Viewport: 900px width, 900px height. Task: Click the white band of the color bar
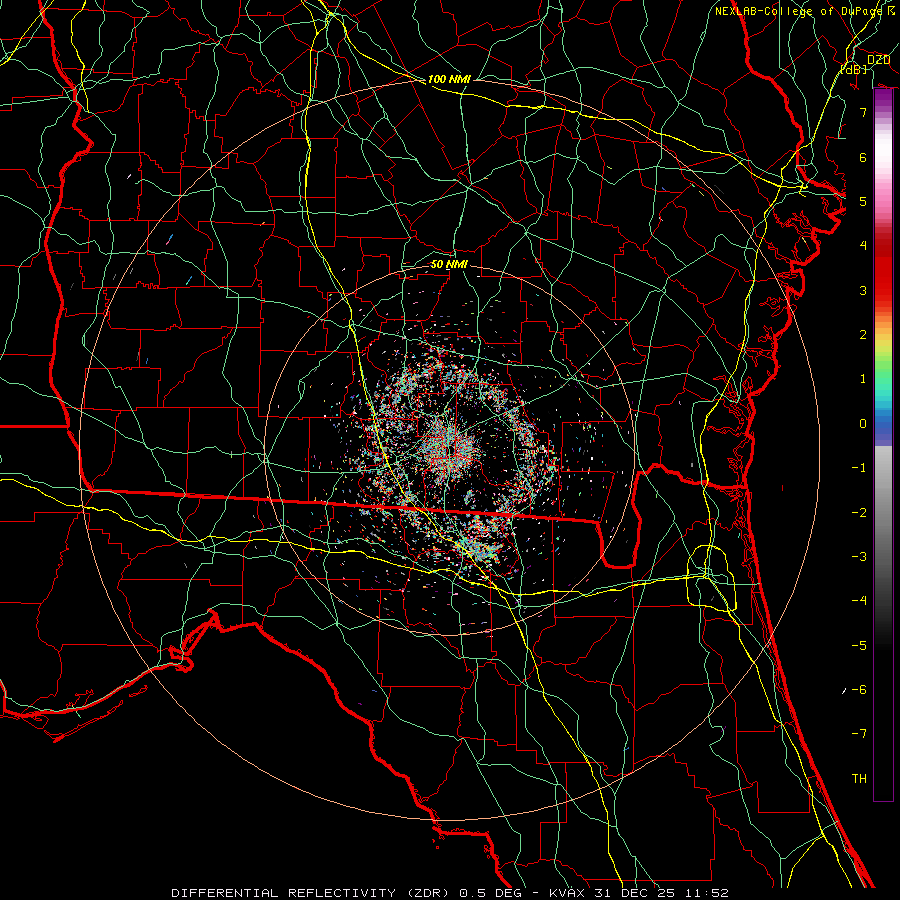point(883,150)
